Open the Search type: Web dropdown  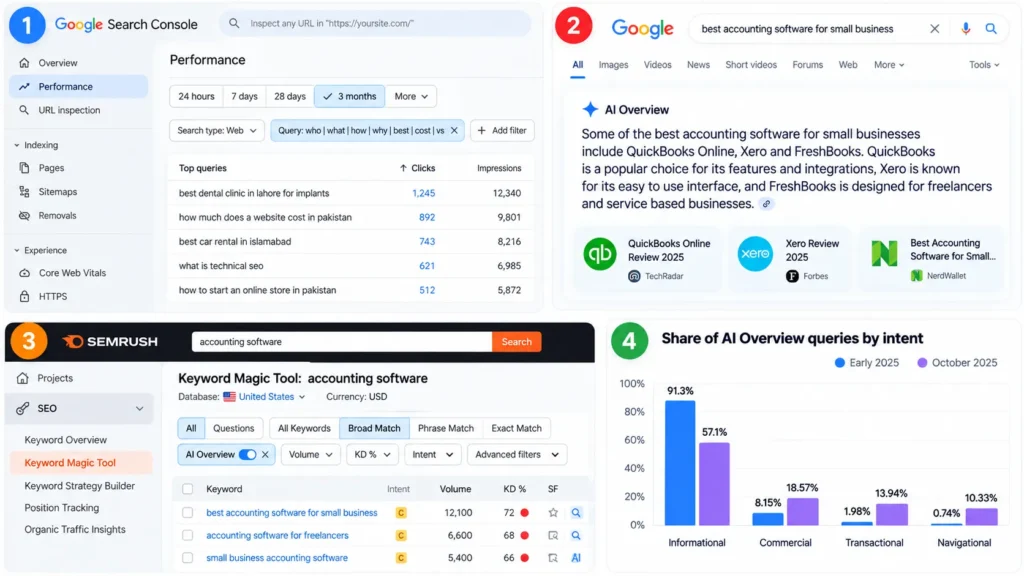pyautogui.click(x=217, y=131)
